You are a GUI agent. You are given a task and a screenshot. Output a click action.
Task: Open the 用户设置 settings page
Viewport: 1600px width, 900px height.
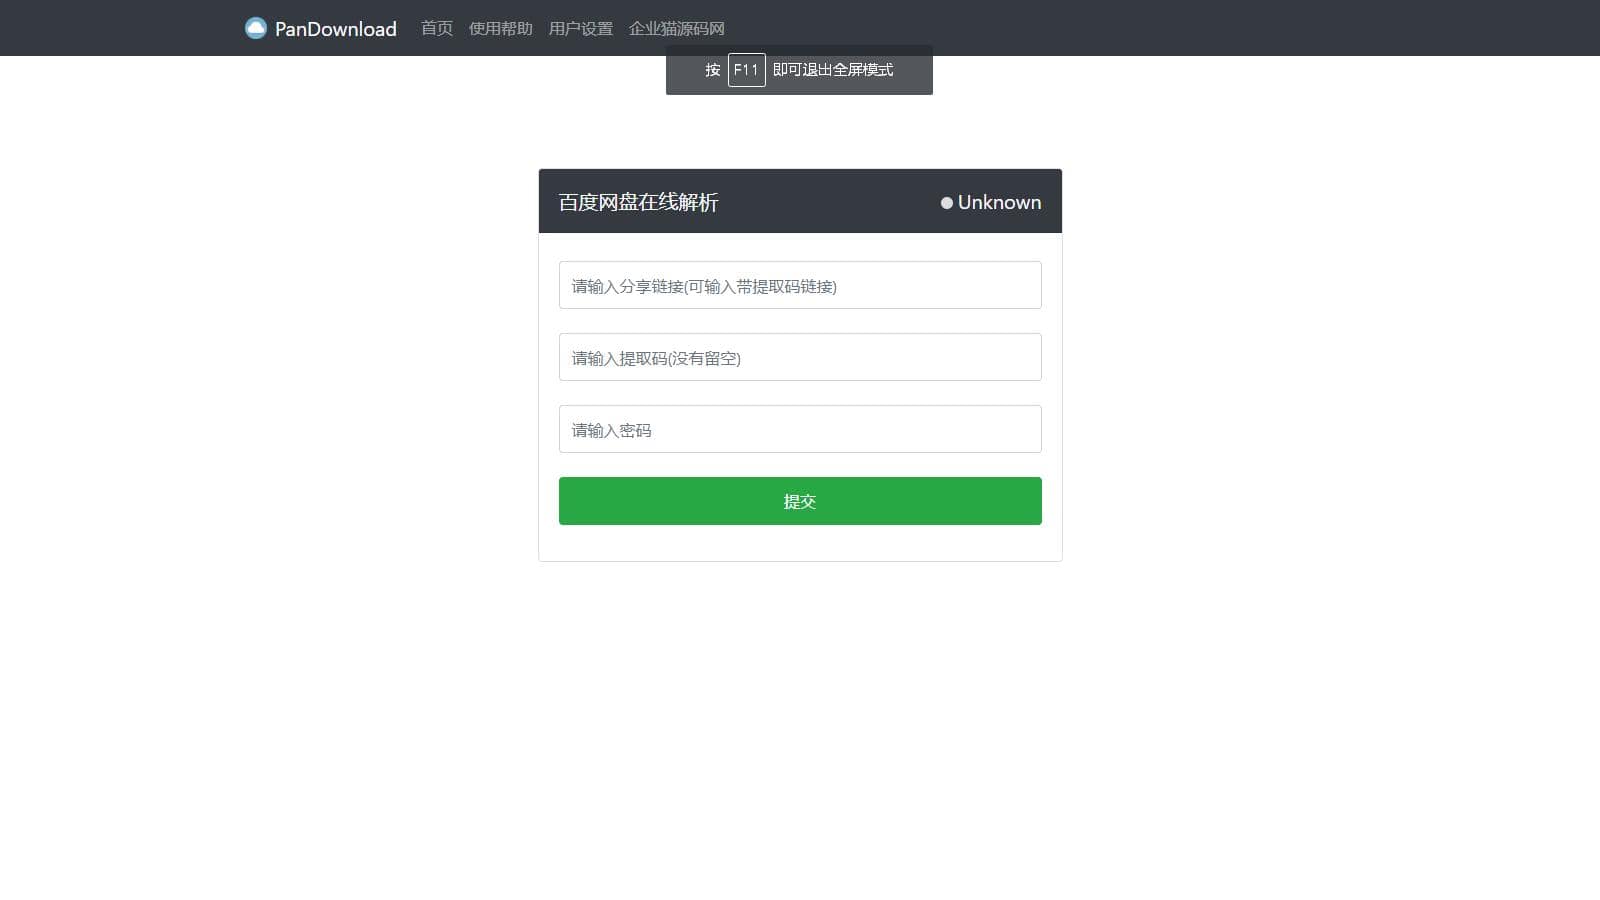tap(581, 28)
